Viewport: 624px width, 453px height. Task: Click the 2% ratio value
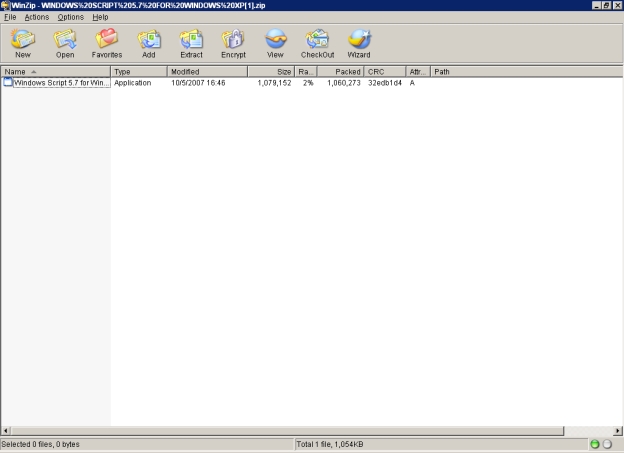pyautogui.click(x=308, y=83)
